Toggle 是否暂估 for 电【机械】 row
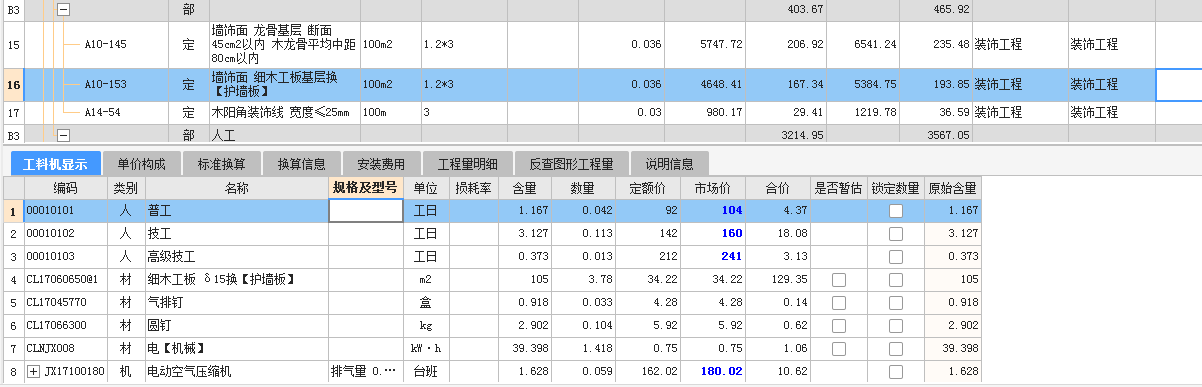1202x387 pixels. (838, 348)
